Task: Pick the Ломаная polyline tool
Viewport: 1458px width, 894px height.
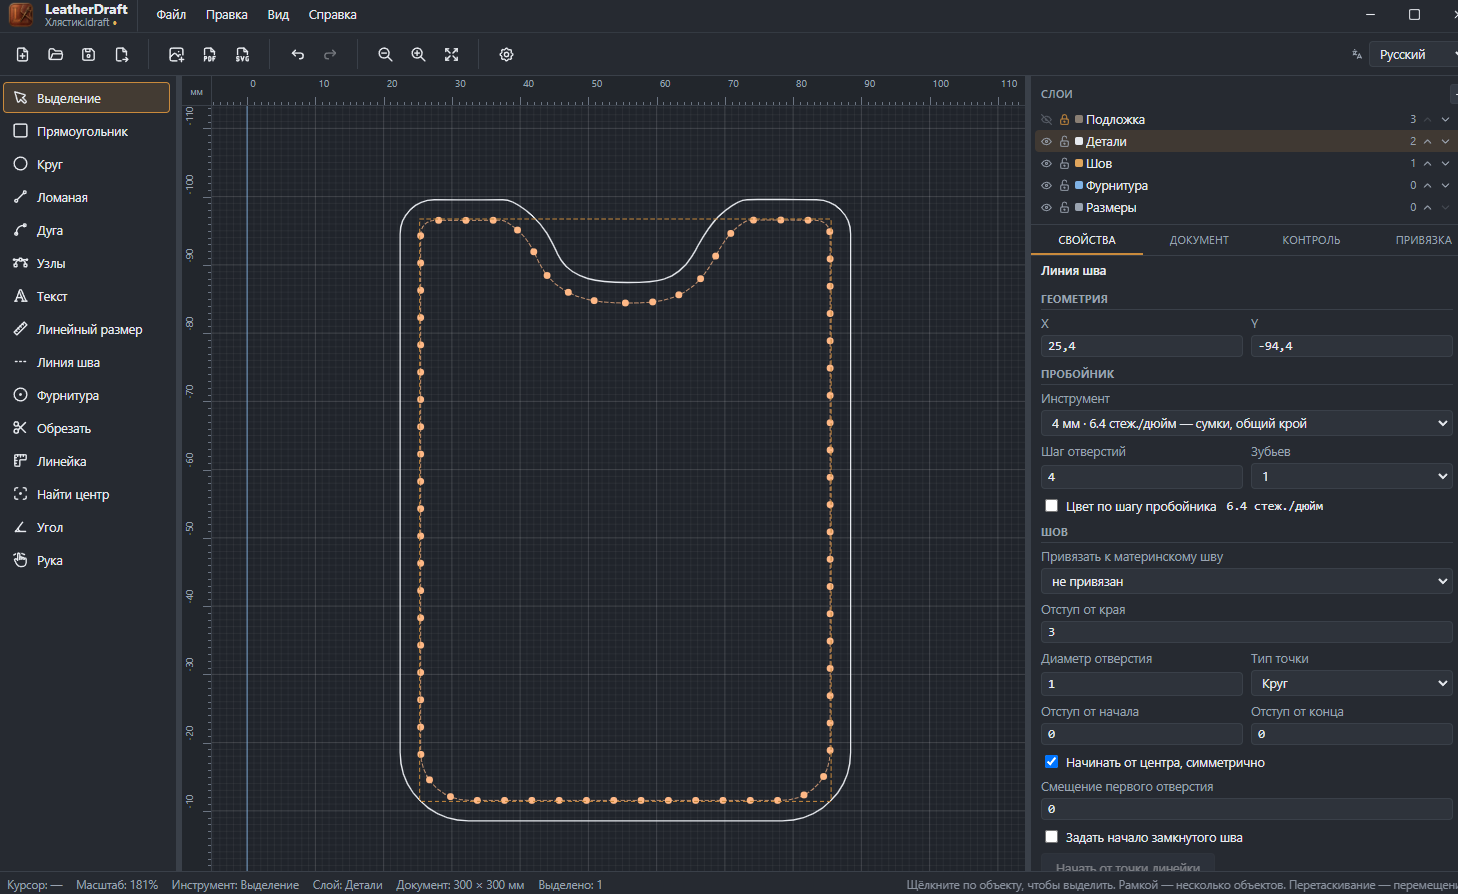Action: pos(87,197)
